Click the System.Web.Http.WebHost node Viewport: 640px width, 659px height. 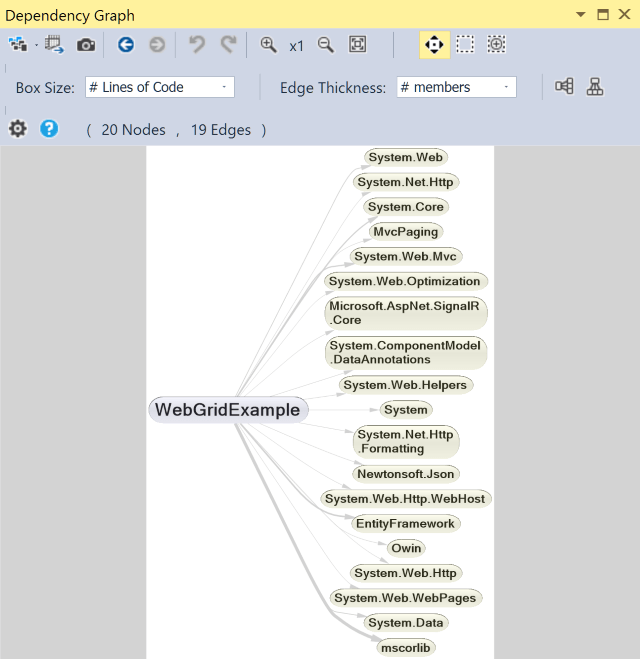[x=406, y=499]
